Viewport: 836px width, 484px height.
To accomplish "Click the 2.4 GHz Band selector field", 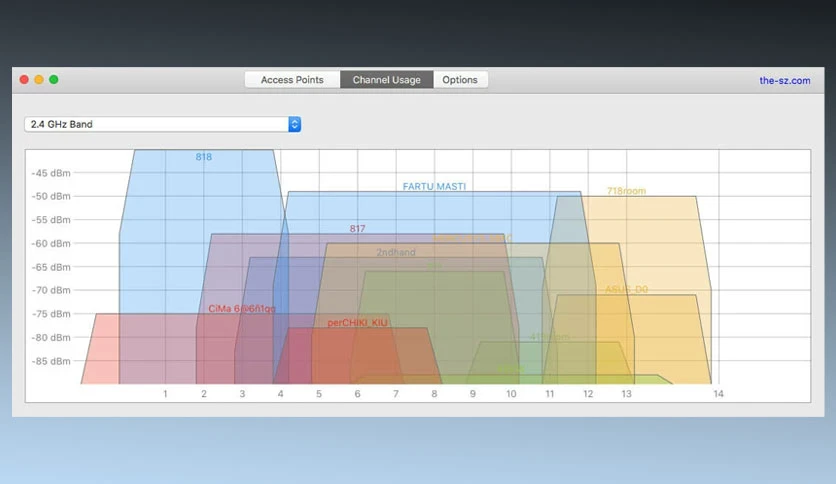I will [x=163, y=124].
